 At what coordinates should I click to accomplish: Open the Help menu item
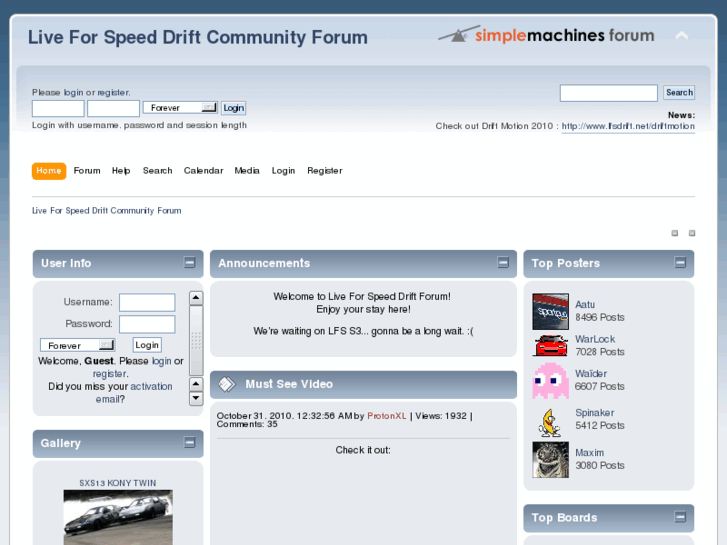121,171
